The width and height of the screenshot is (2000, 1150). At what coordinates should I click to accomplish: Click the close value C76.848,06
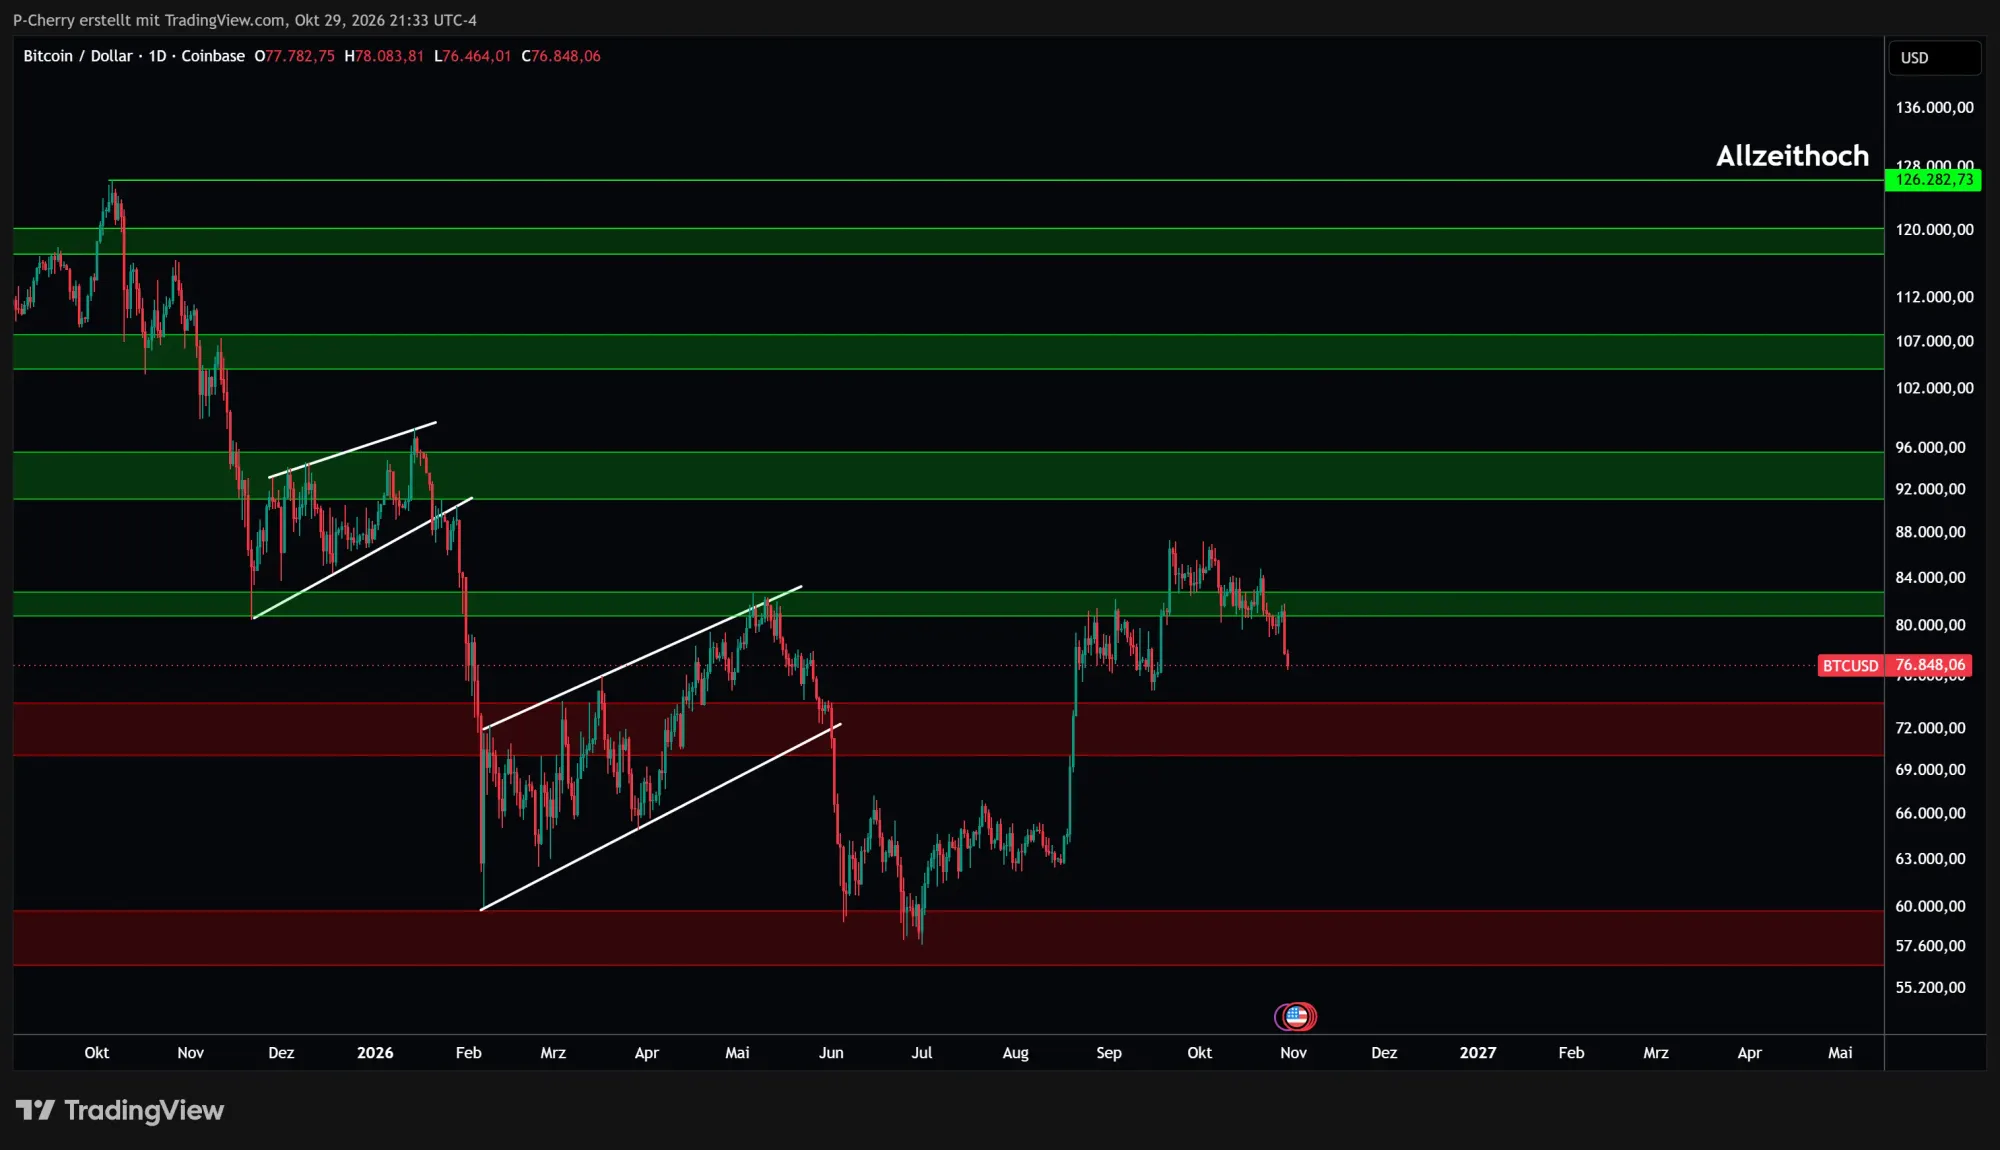pos(561,56)
